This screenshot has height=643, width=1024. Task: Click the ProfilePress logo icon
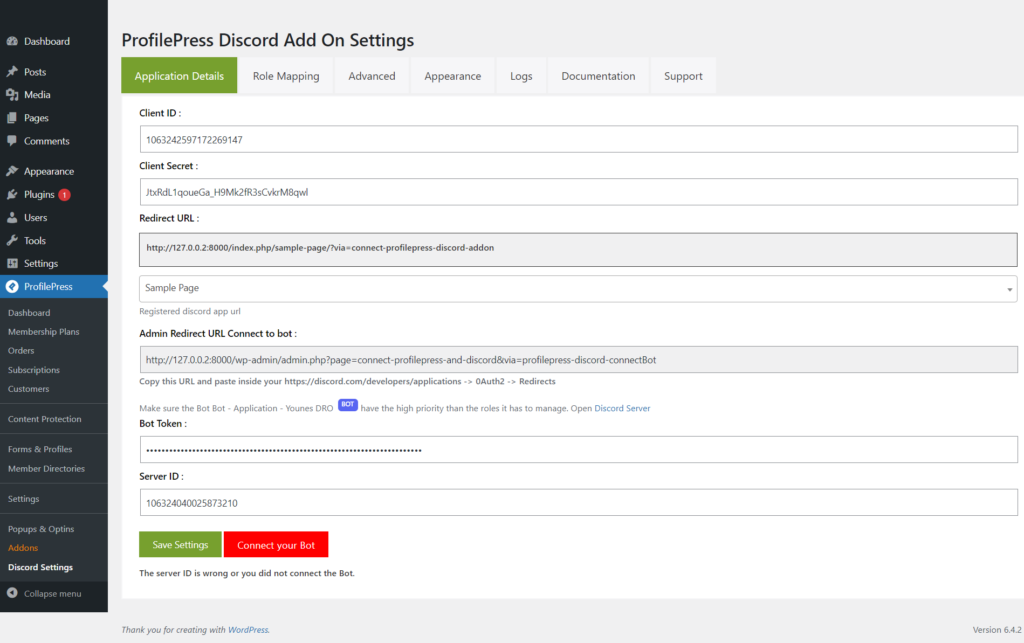click(12, 287)
